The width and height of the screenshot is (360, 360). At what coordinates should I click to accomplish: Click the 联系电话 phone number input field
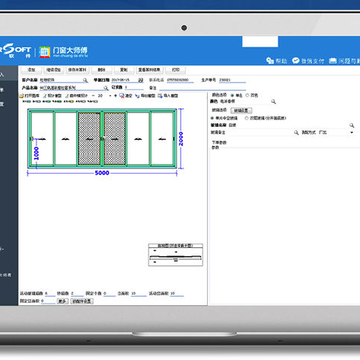[x=180, y=80]
